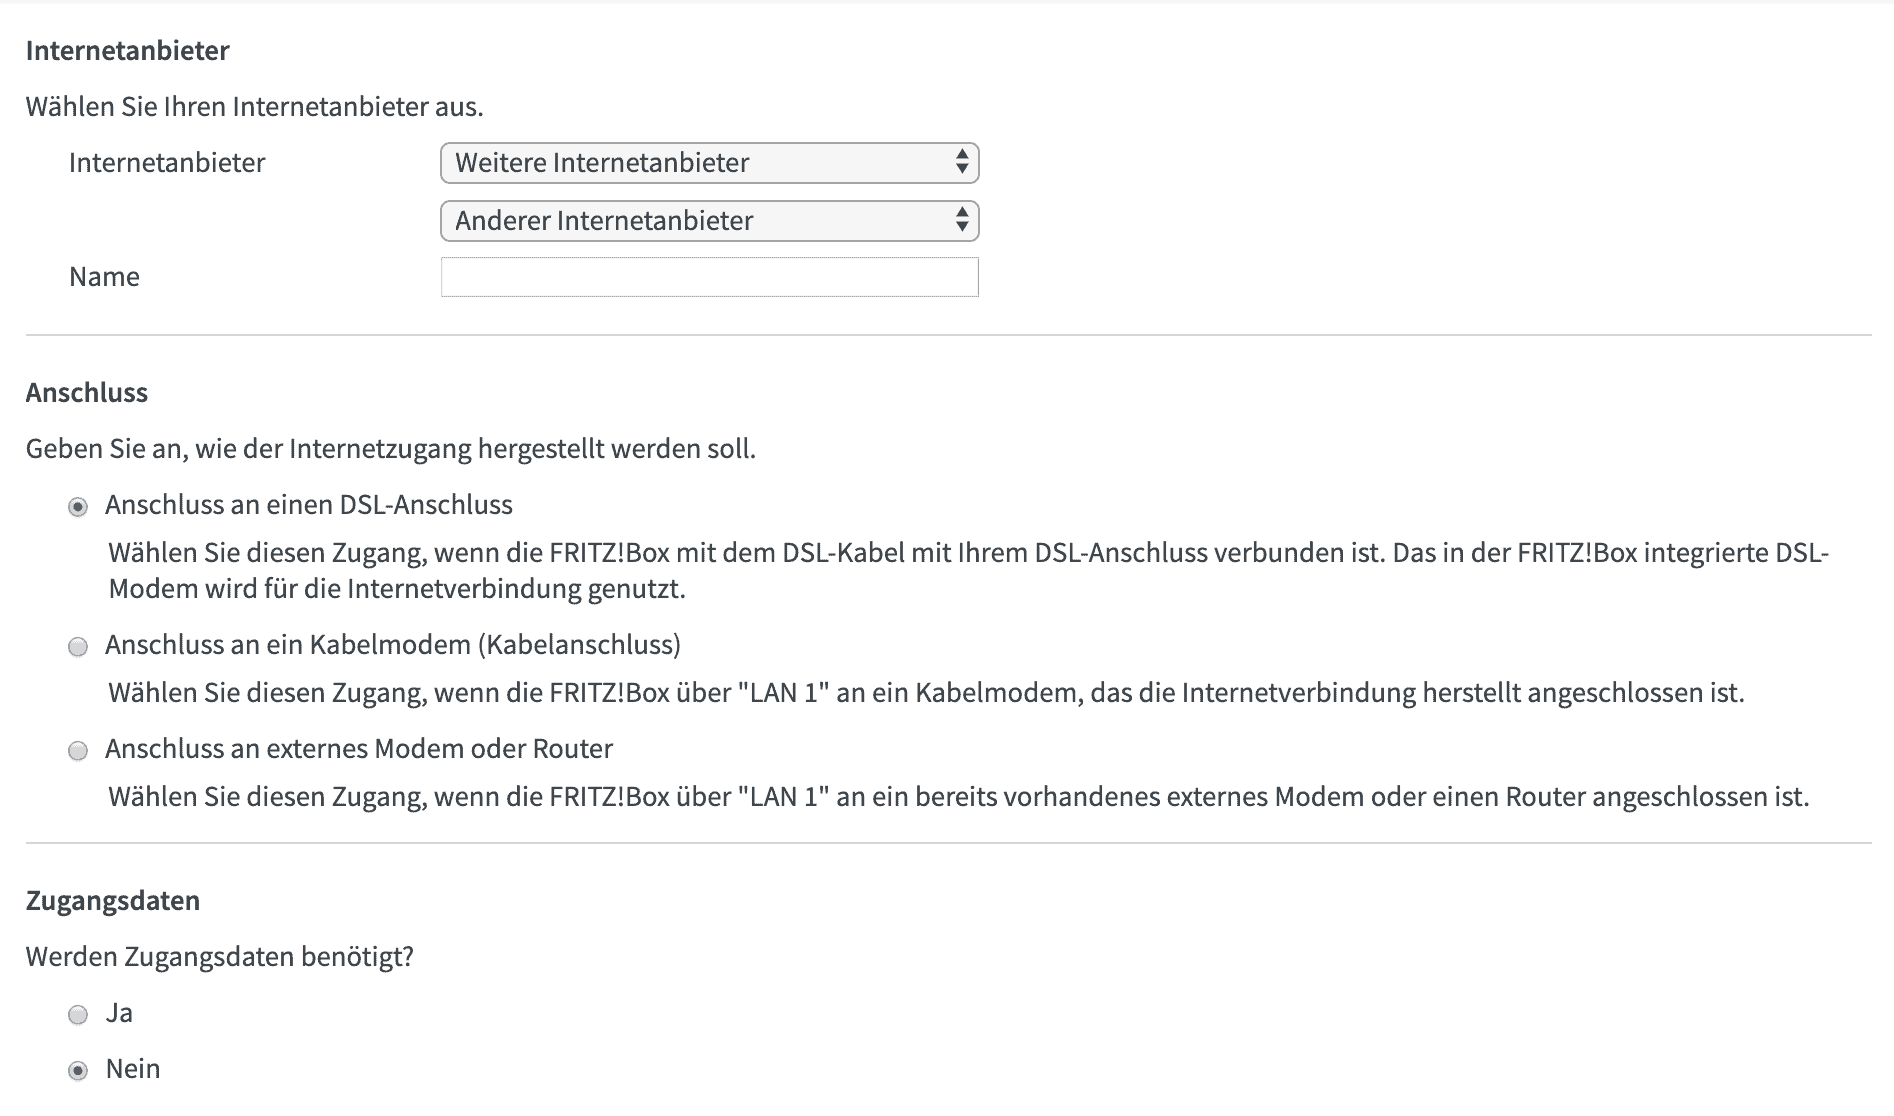Select the externes Modem oder Router radio circle
This screenshot has width=1894, height=1116.
click(x=78, y=751)
